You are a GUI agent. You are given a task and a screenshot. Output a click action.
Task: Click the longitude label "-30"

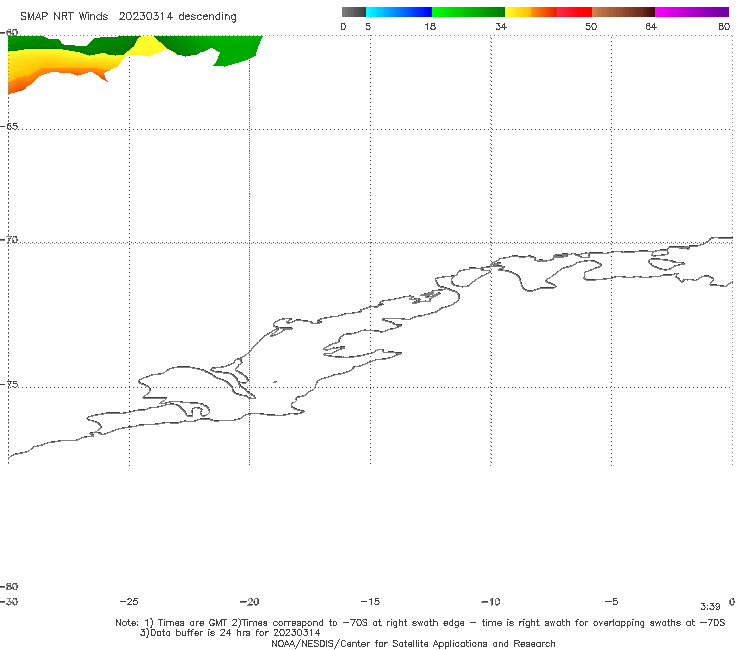9,602
